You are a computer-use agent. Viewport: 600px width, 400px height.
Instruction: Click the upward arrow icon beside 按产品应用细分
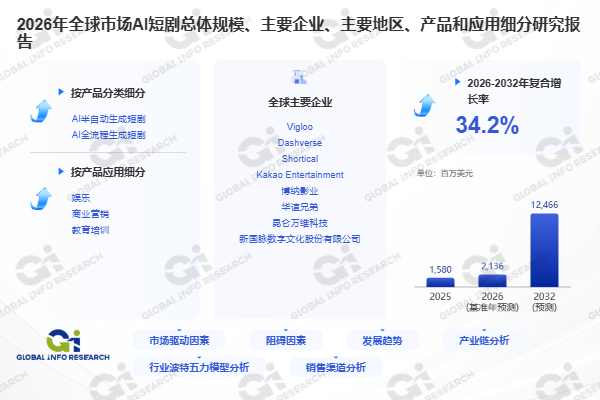coord(41,199)
